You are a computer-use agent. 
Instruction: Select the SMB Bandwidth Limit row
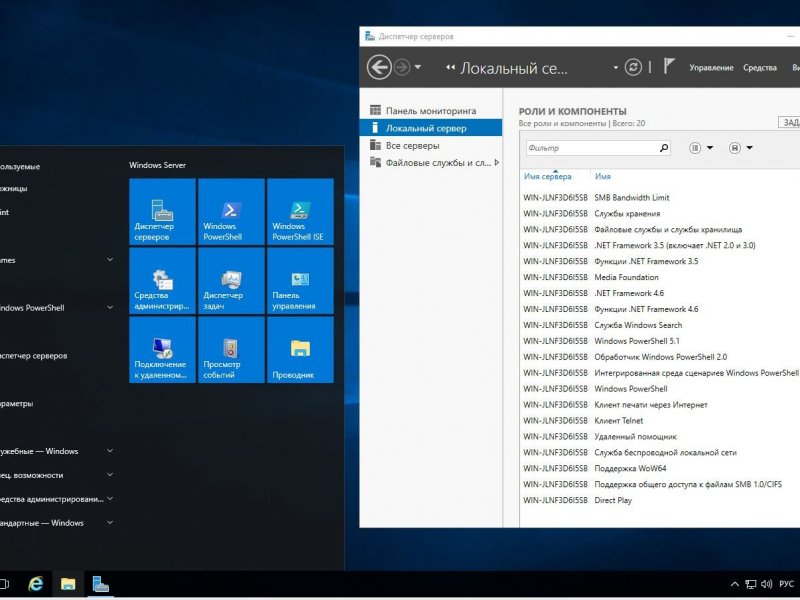(661, 197)
